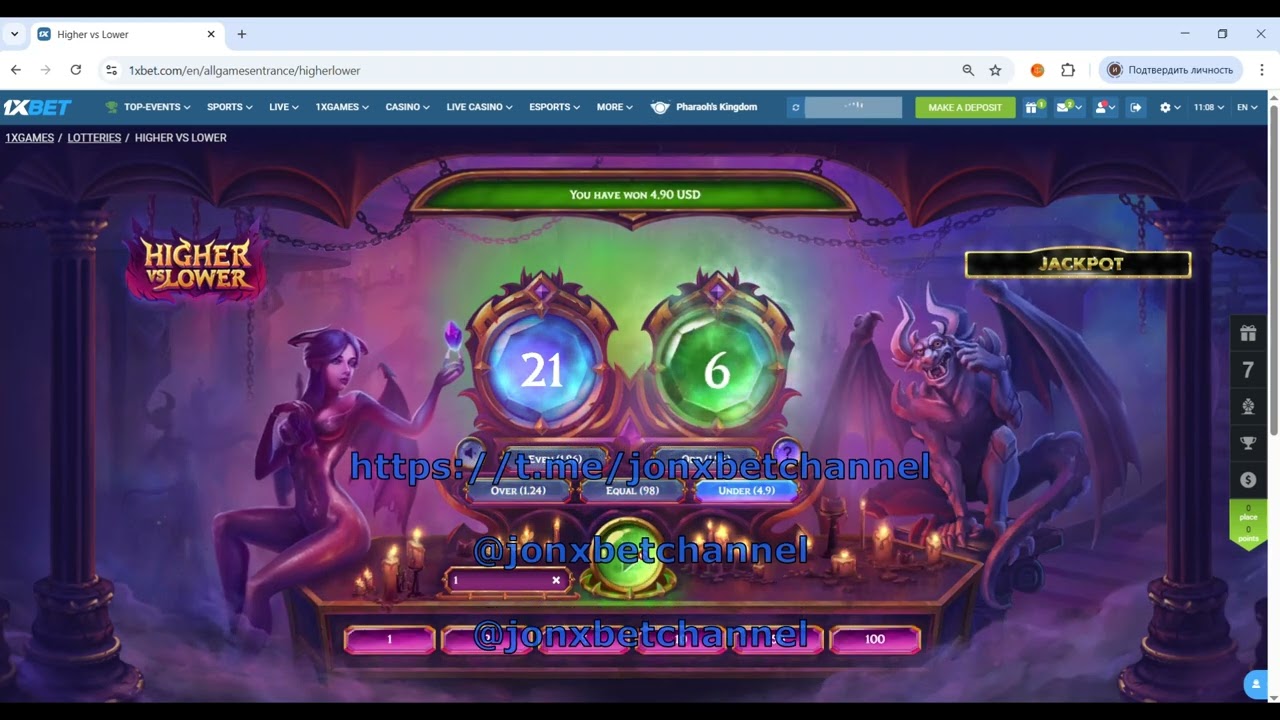The image size is (1280, 720).
Task: Open the gift bonuses icon in header
Action: (x=1033, y=107)
